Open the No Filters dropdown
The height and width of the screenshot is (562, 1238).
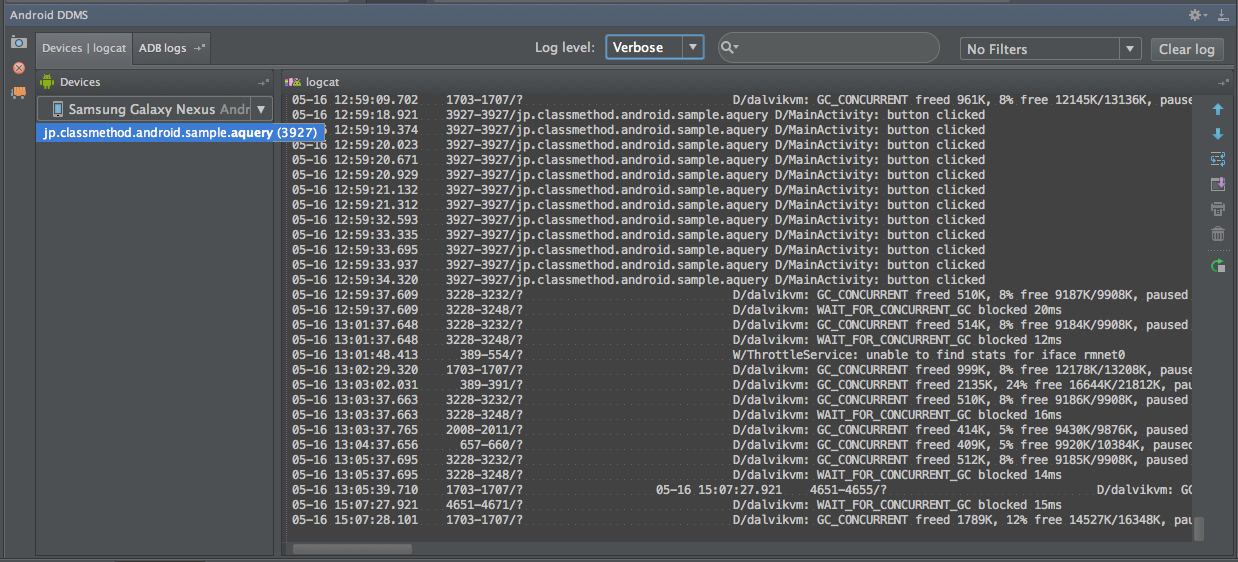tap(1050, 49)
